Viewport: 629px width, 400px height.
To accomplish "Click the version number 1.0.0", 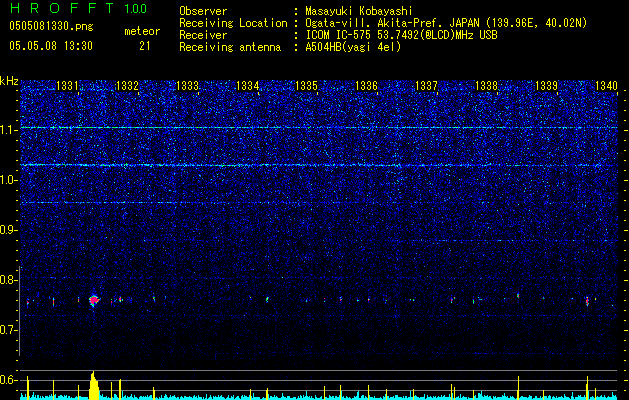I will click(133, 9).
